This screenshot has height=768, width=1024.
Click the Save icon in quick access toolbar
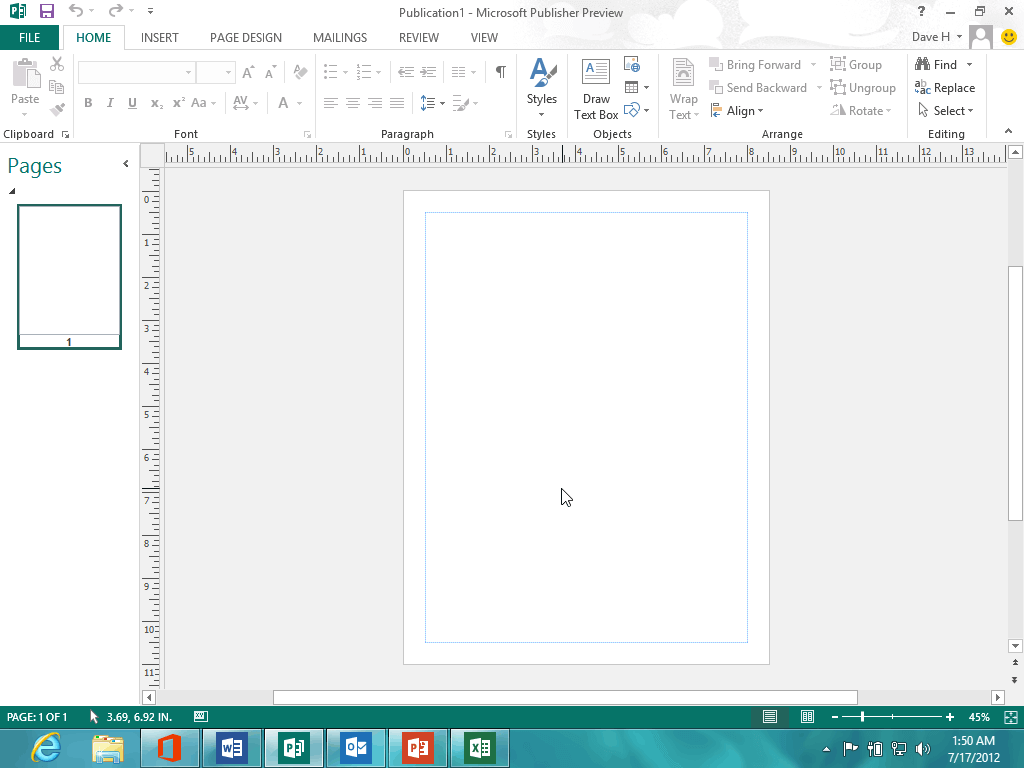(46, 11)
